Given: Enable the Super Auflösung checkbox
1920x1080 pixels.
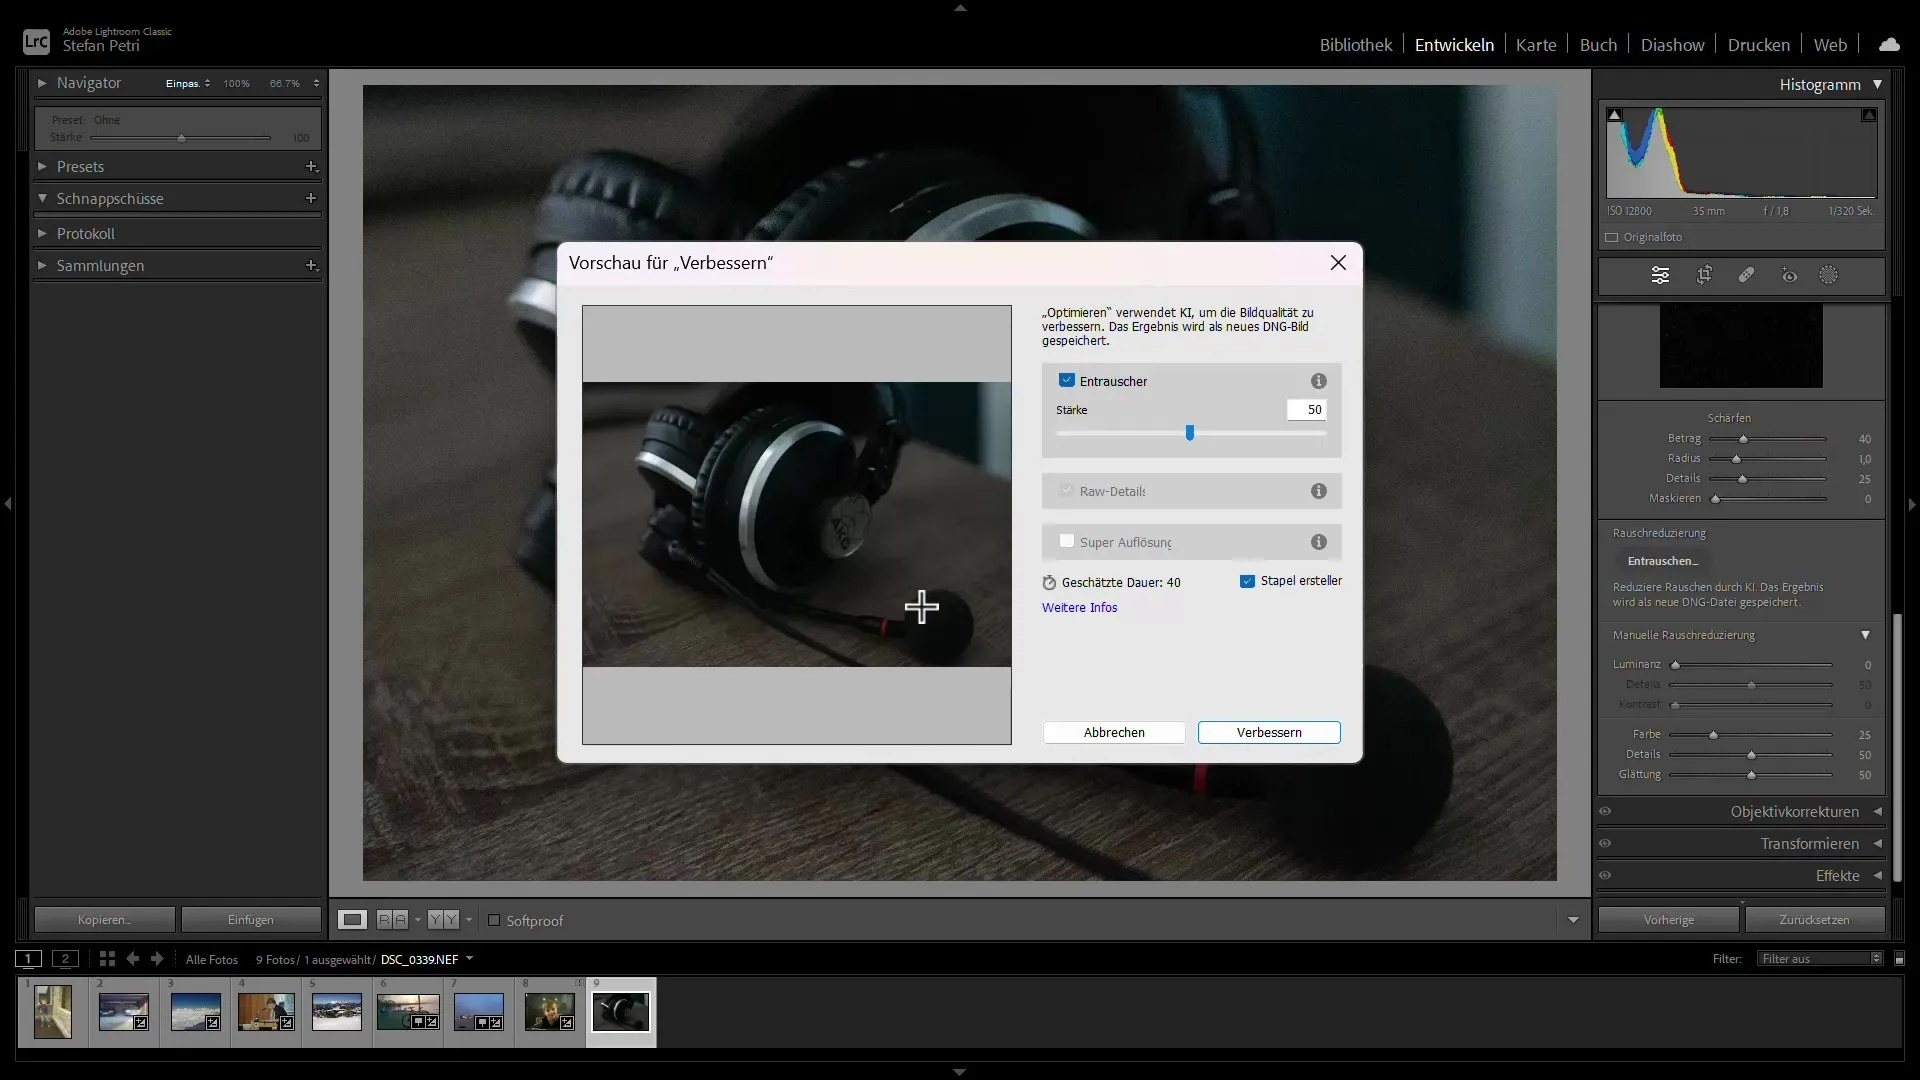Looking at the screenshot, I should (1066, 541).
